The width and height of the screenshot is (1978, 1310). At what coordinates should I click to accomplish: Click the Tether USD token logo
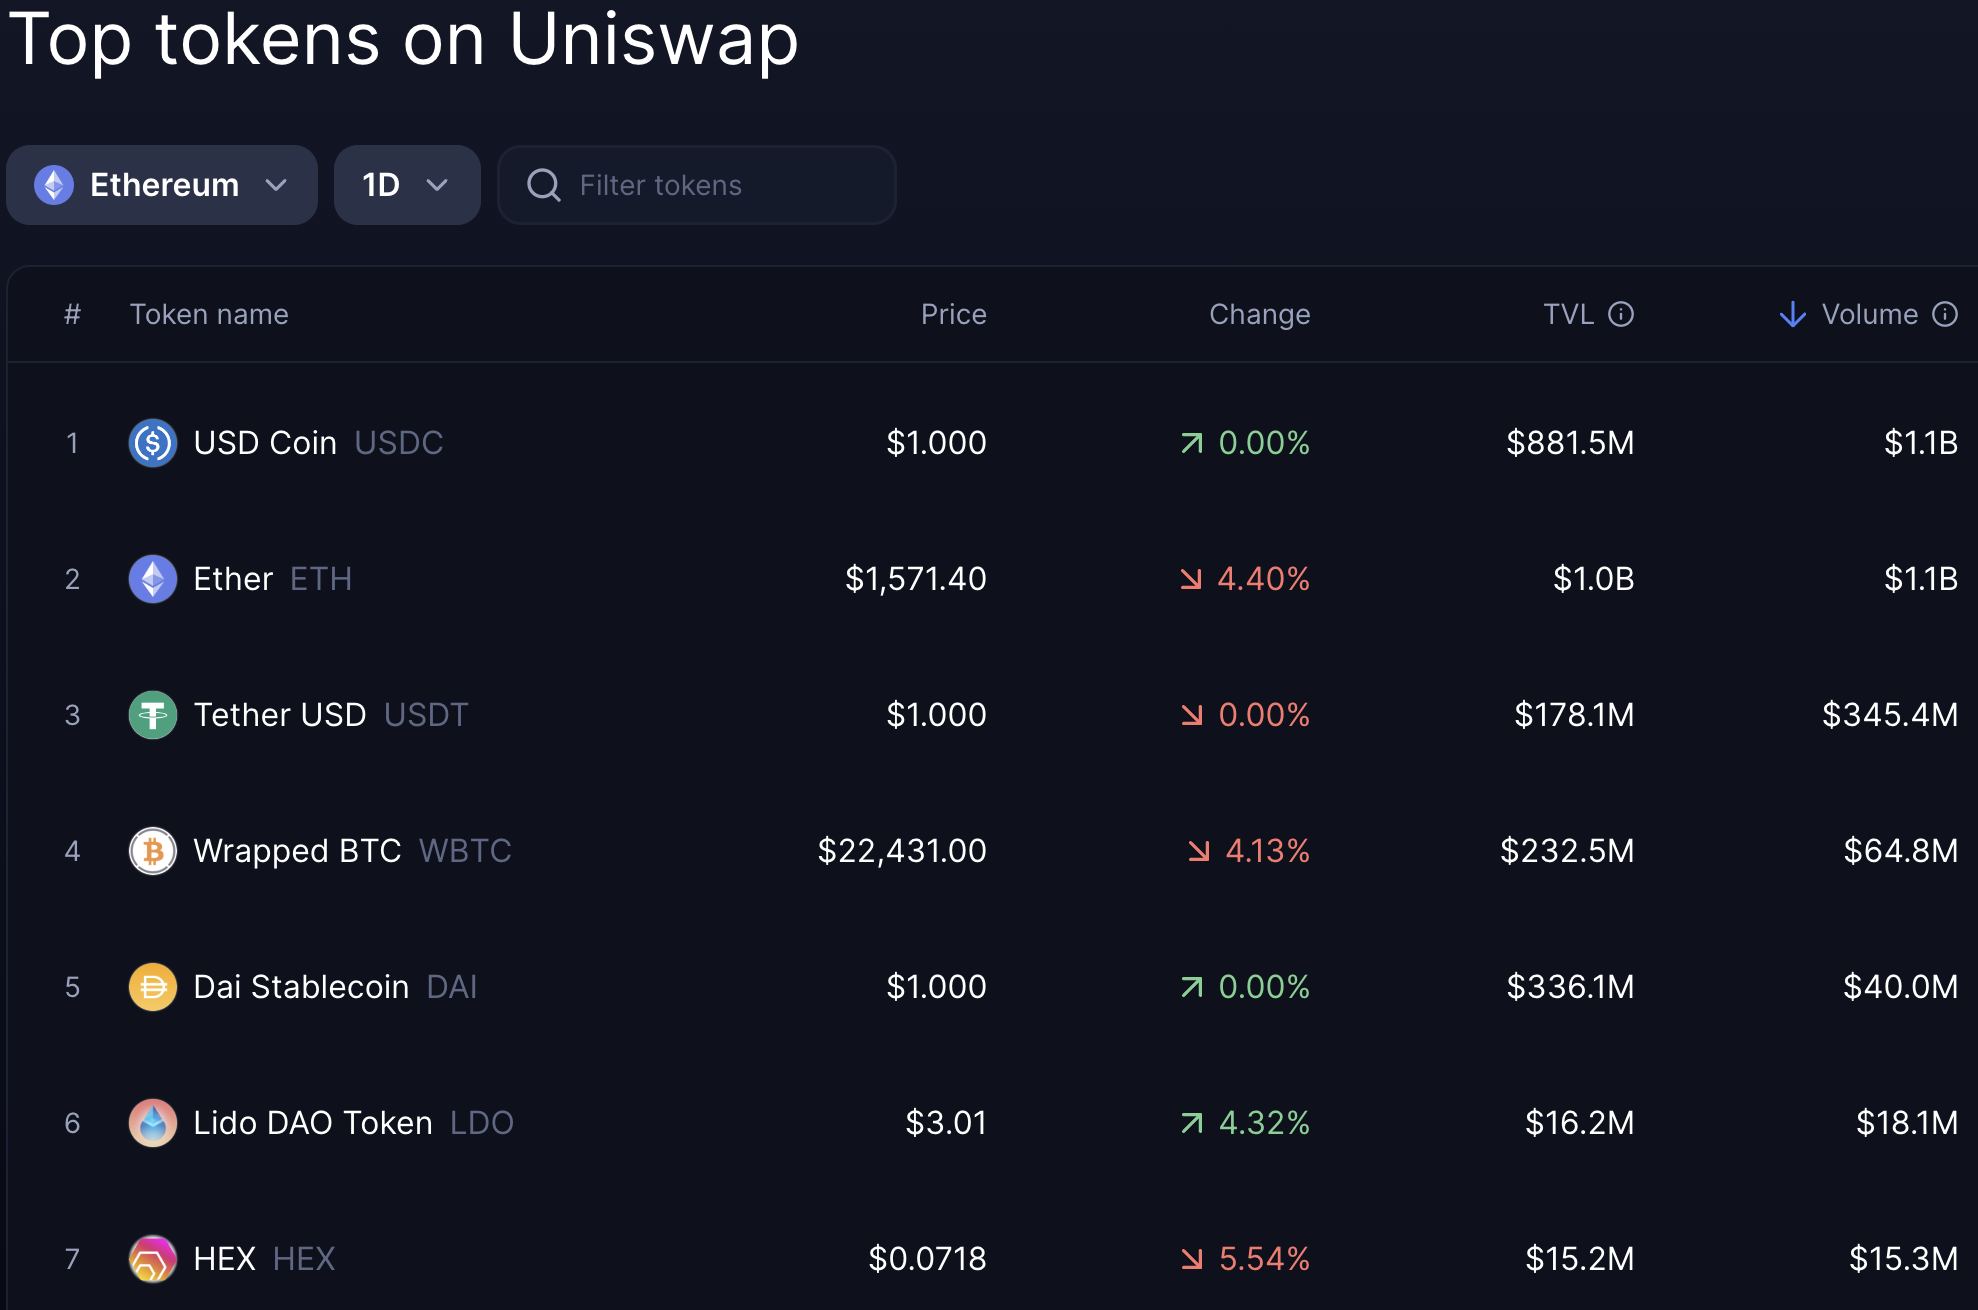pyautogui.click(x=152, y=715)
